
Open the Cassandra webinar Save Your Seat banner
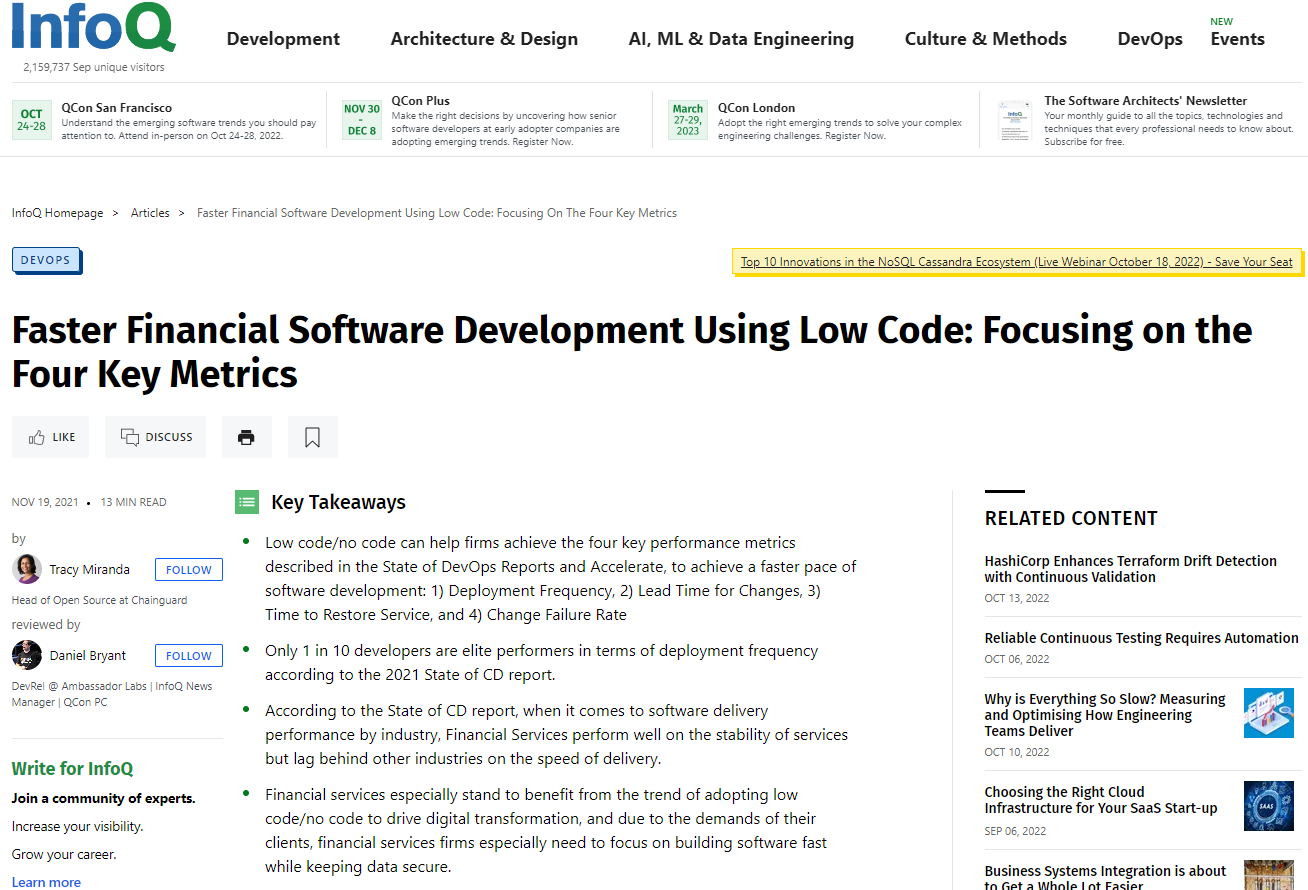tap(1016, 262)
